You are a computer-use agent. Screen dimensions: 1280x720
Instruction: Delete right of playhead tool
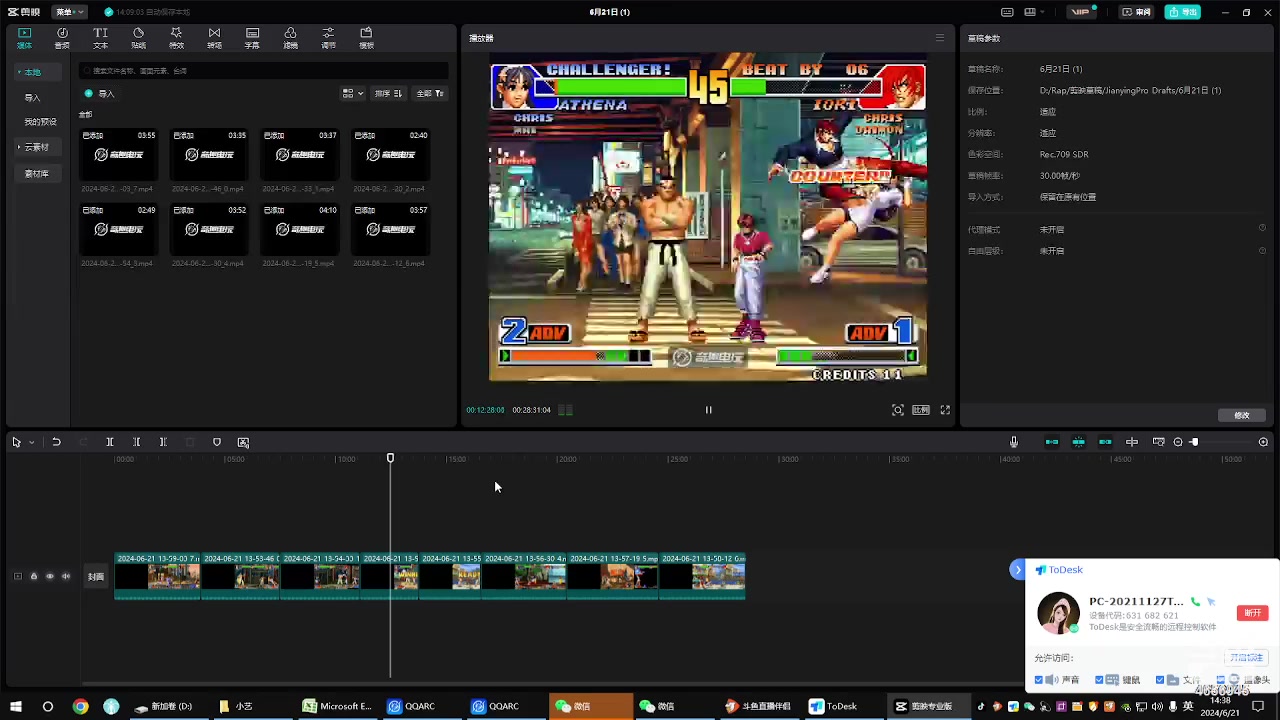[163, 442]
